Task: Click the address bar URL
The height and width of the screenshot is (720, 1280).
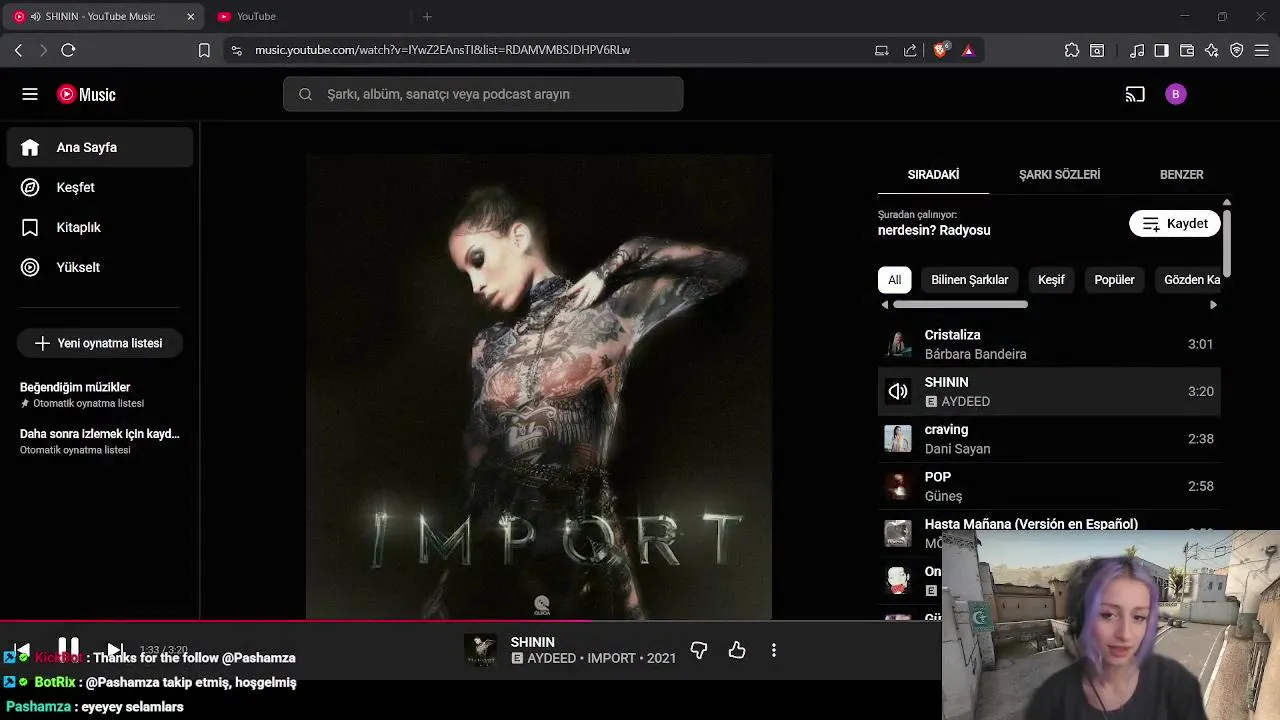Action: tap(442, 50)
